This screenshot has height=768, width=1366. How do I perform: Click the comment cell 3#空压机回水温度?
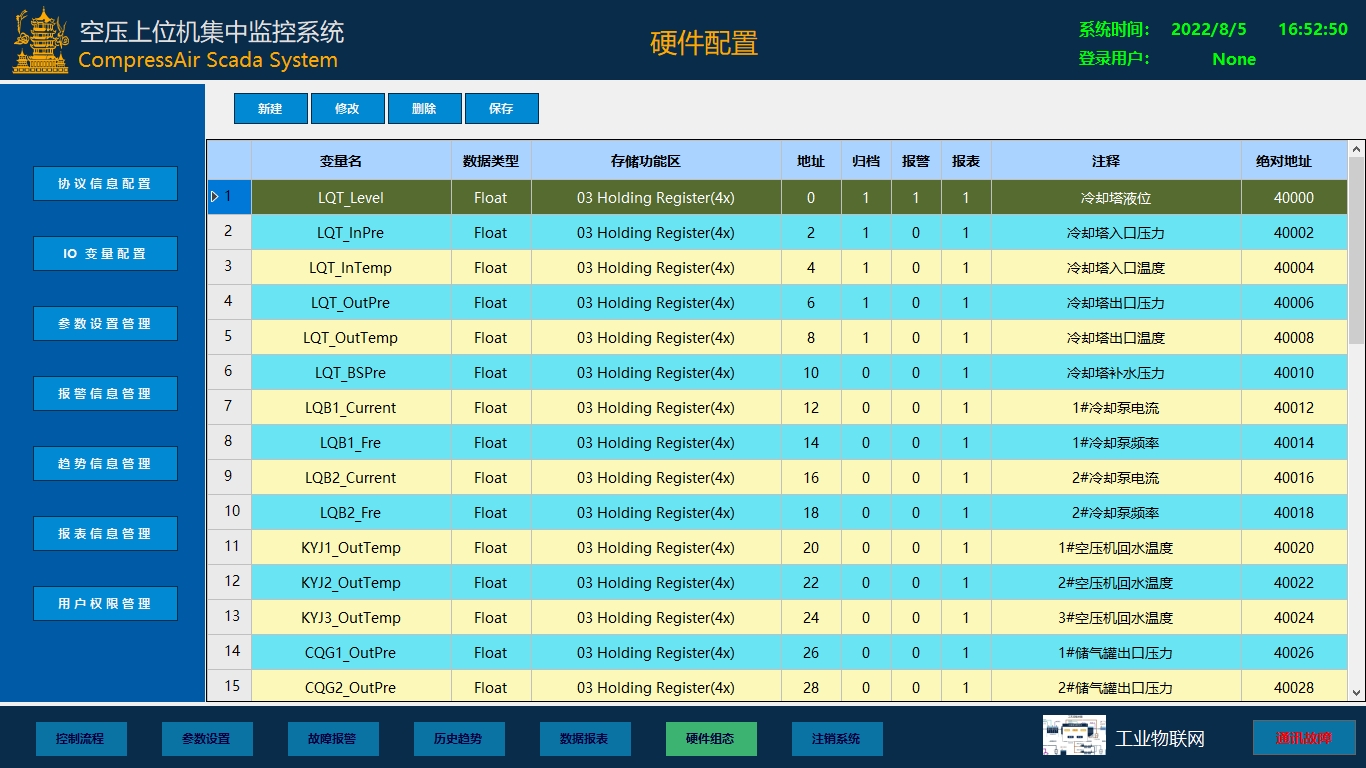[1116, 618]
